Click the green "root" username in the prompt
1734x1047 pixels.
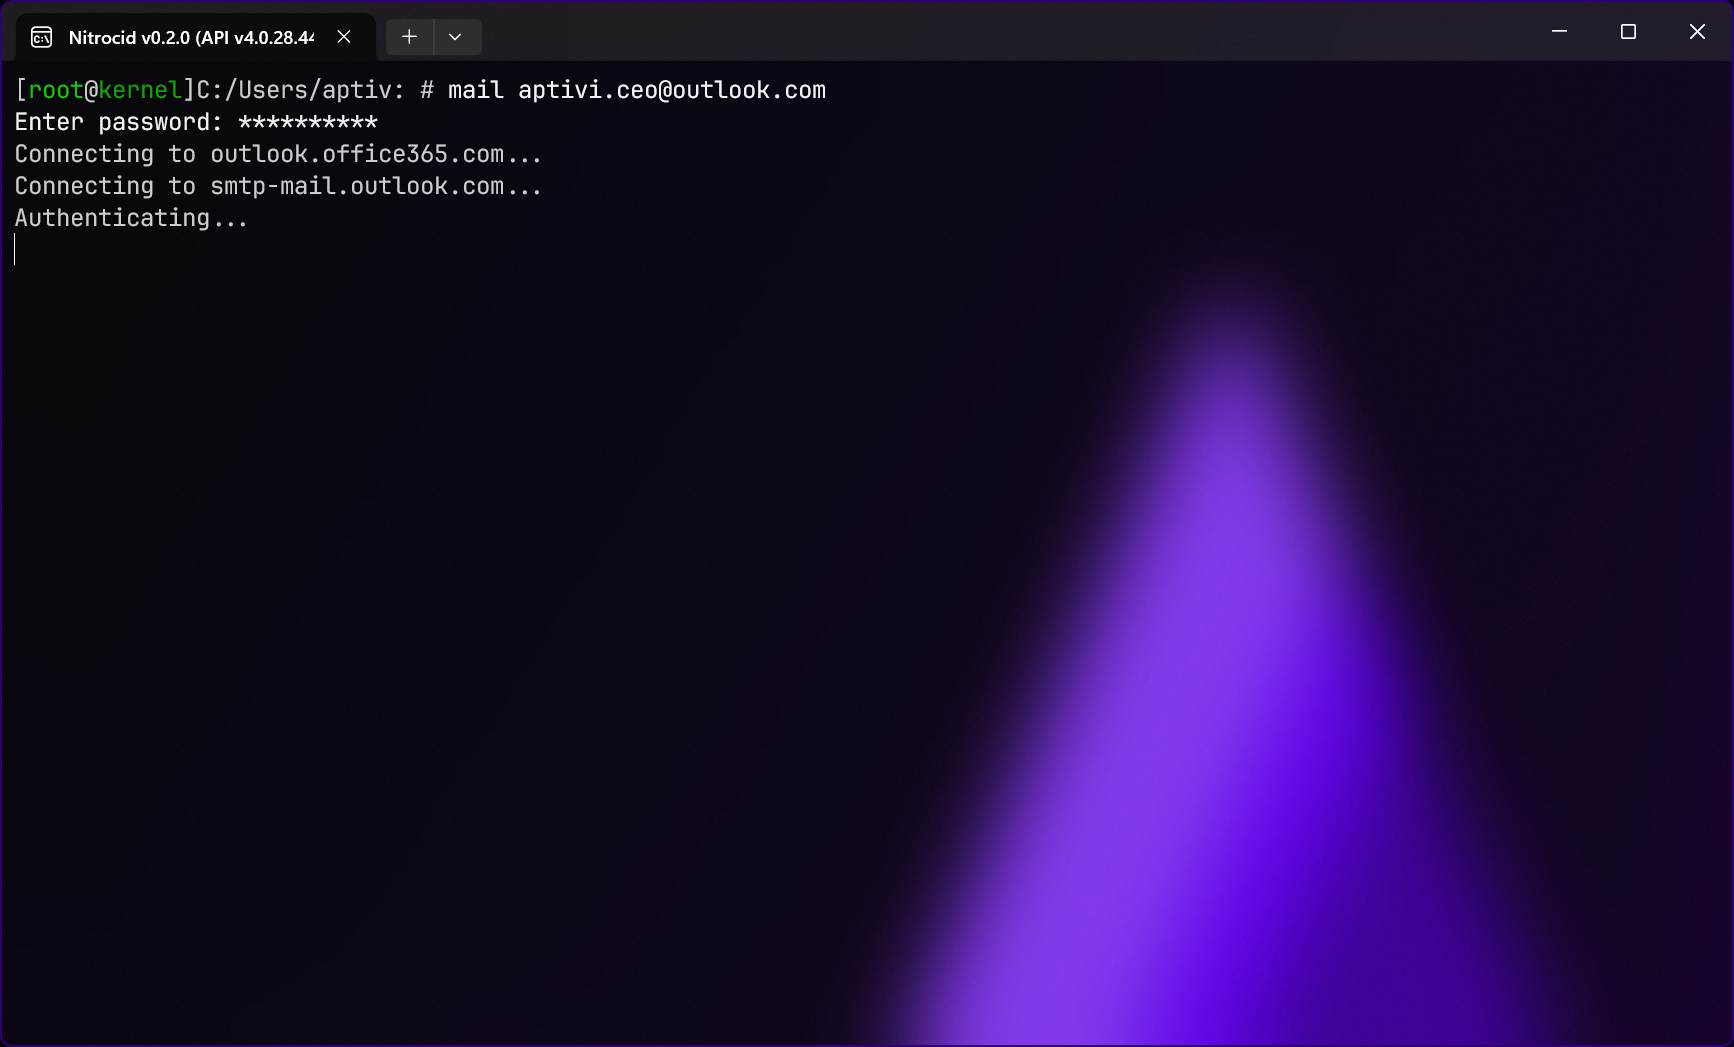[56, 90]
